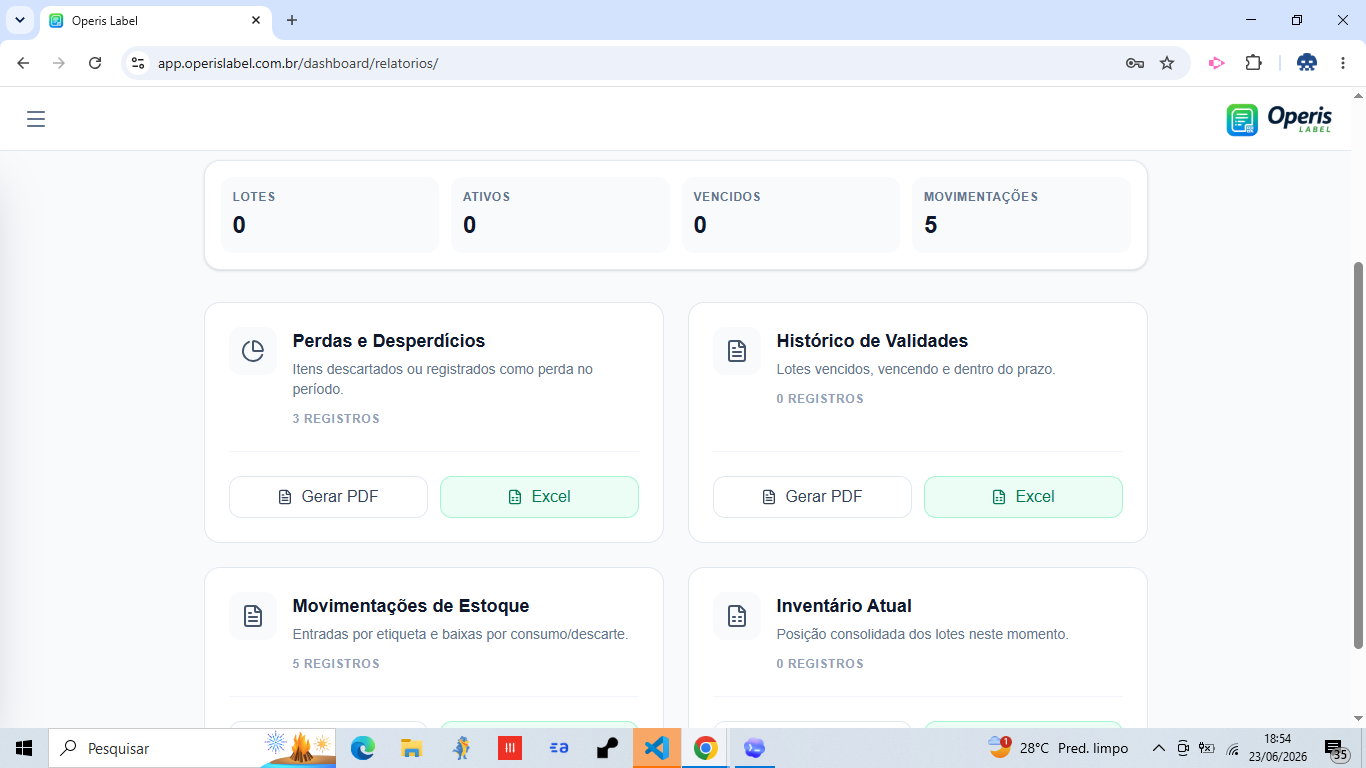This screenshot has height=768, width=1366.
Task: Open the purple app at taskbar end
Action: coord(755,748)
